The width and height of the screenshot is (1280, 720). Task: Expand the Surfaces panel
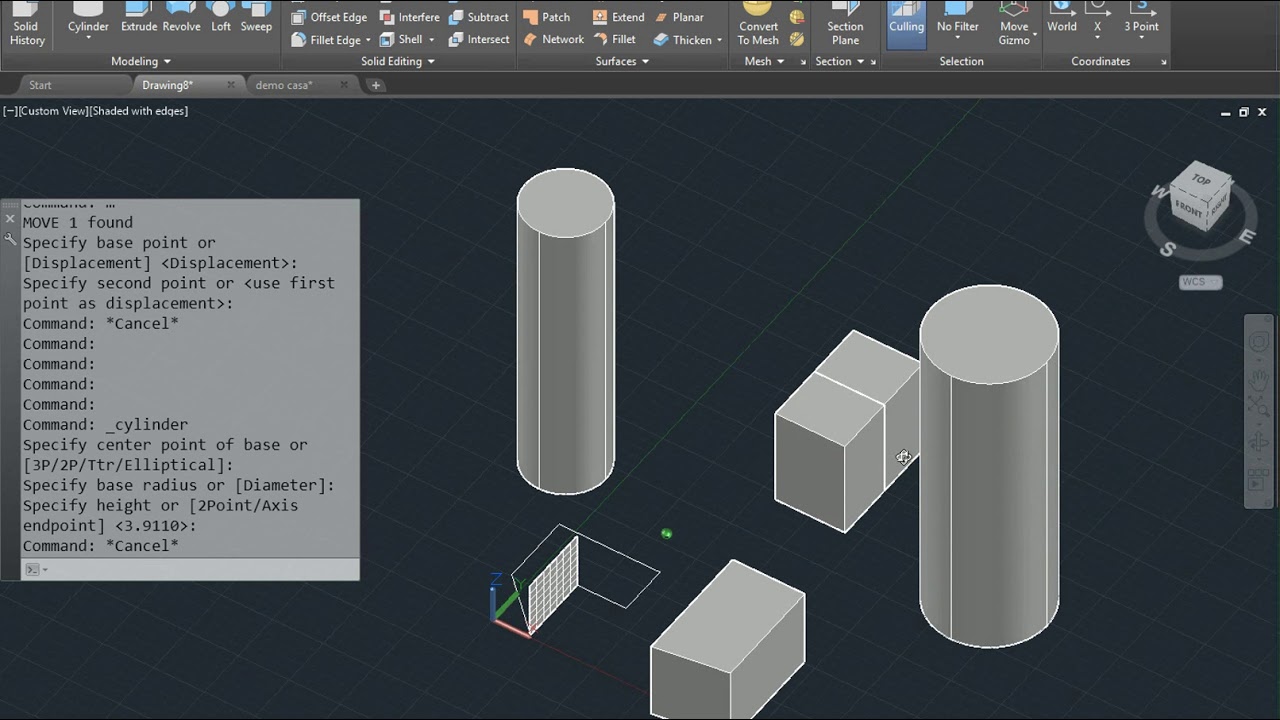tap(622, 61)
